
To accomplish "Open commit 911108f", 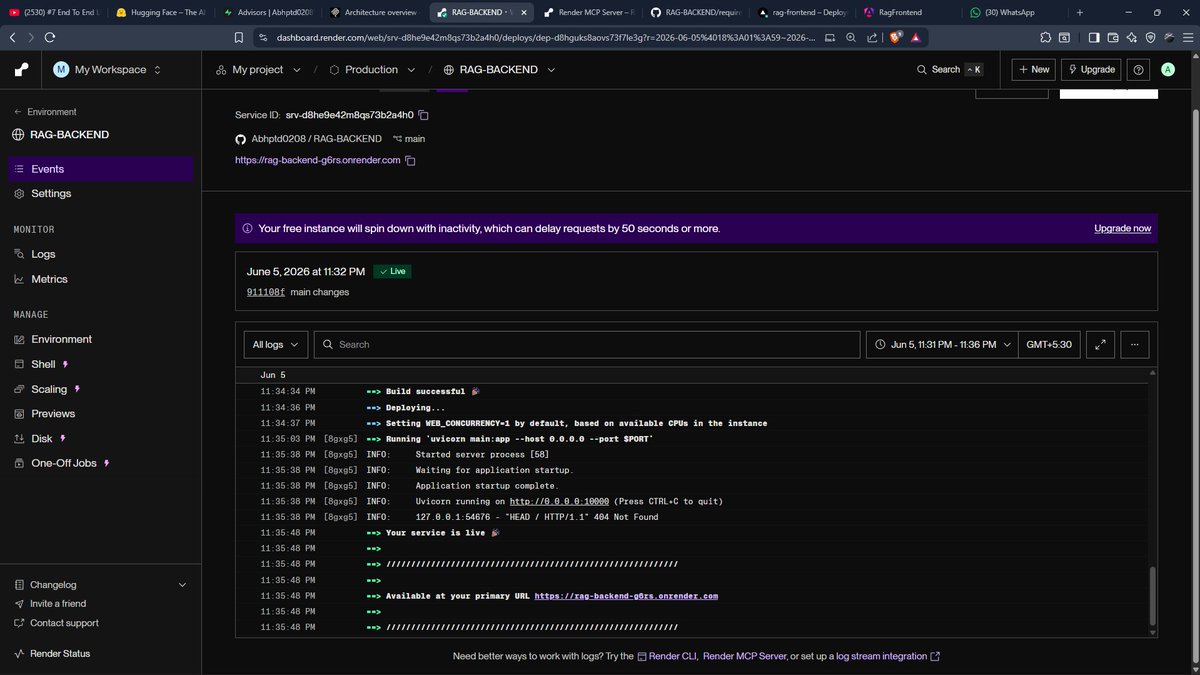I will pos(266,292).
